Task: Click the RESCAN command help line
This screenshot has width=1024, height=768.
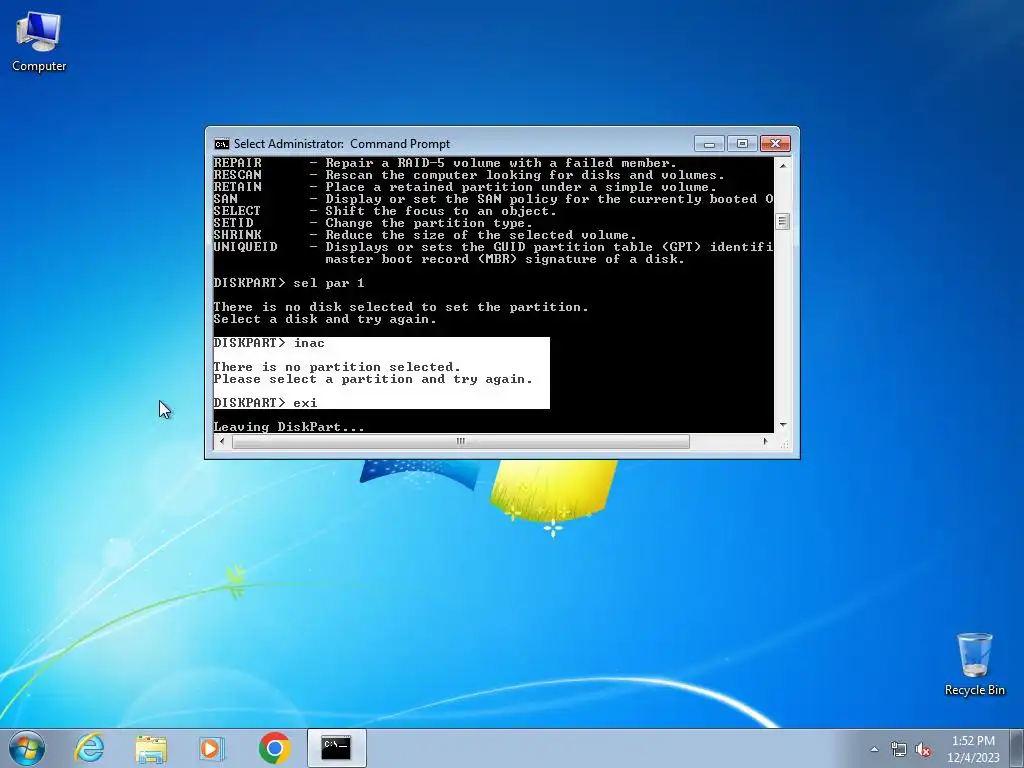Action: [469, 175]
